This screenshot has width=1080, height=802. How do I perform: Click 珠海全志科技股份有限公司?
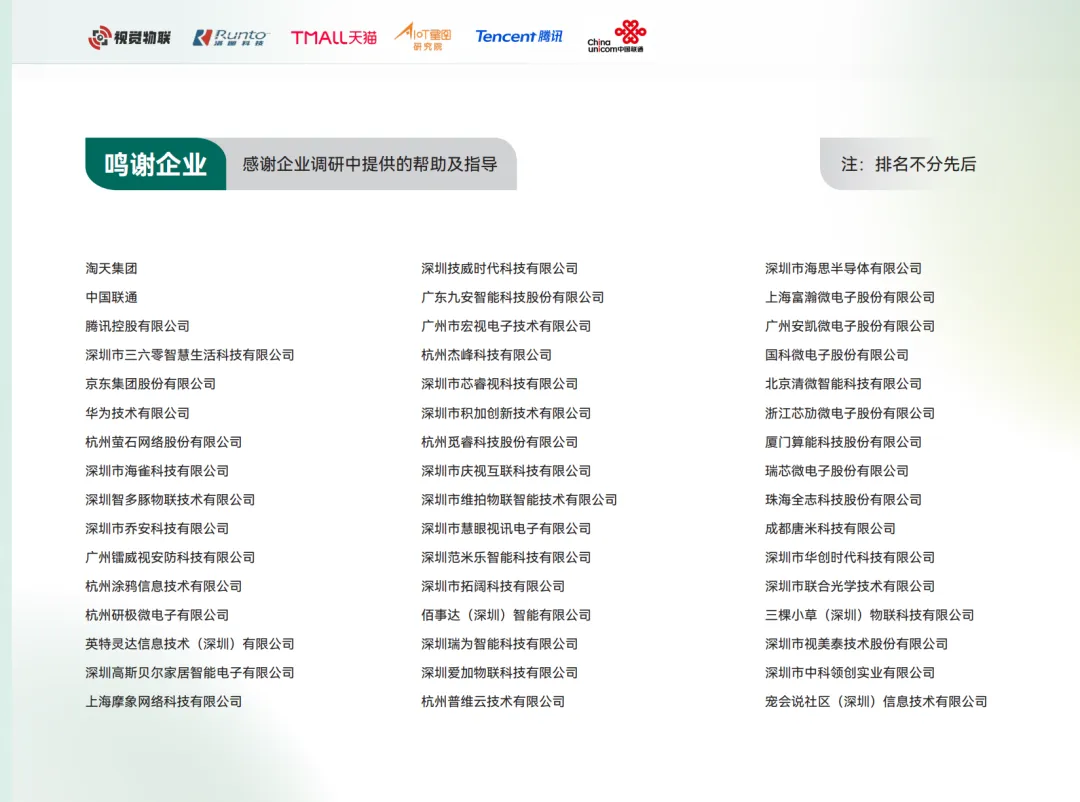[844, 500]
